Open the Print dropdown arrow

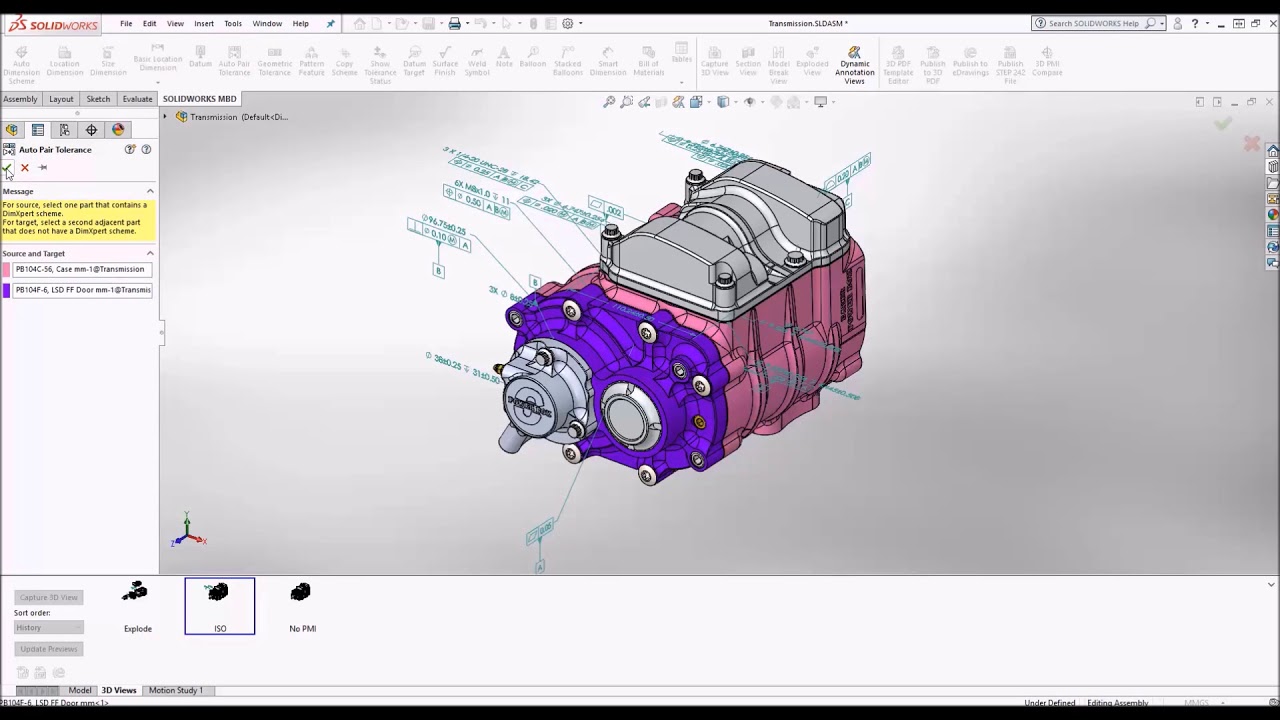(x=467, y=23)
